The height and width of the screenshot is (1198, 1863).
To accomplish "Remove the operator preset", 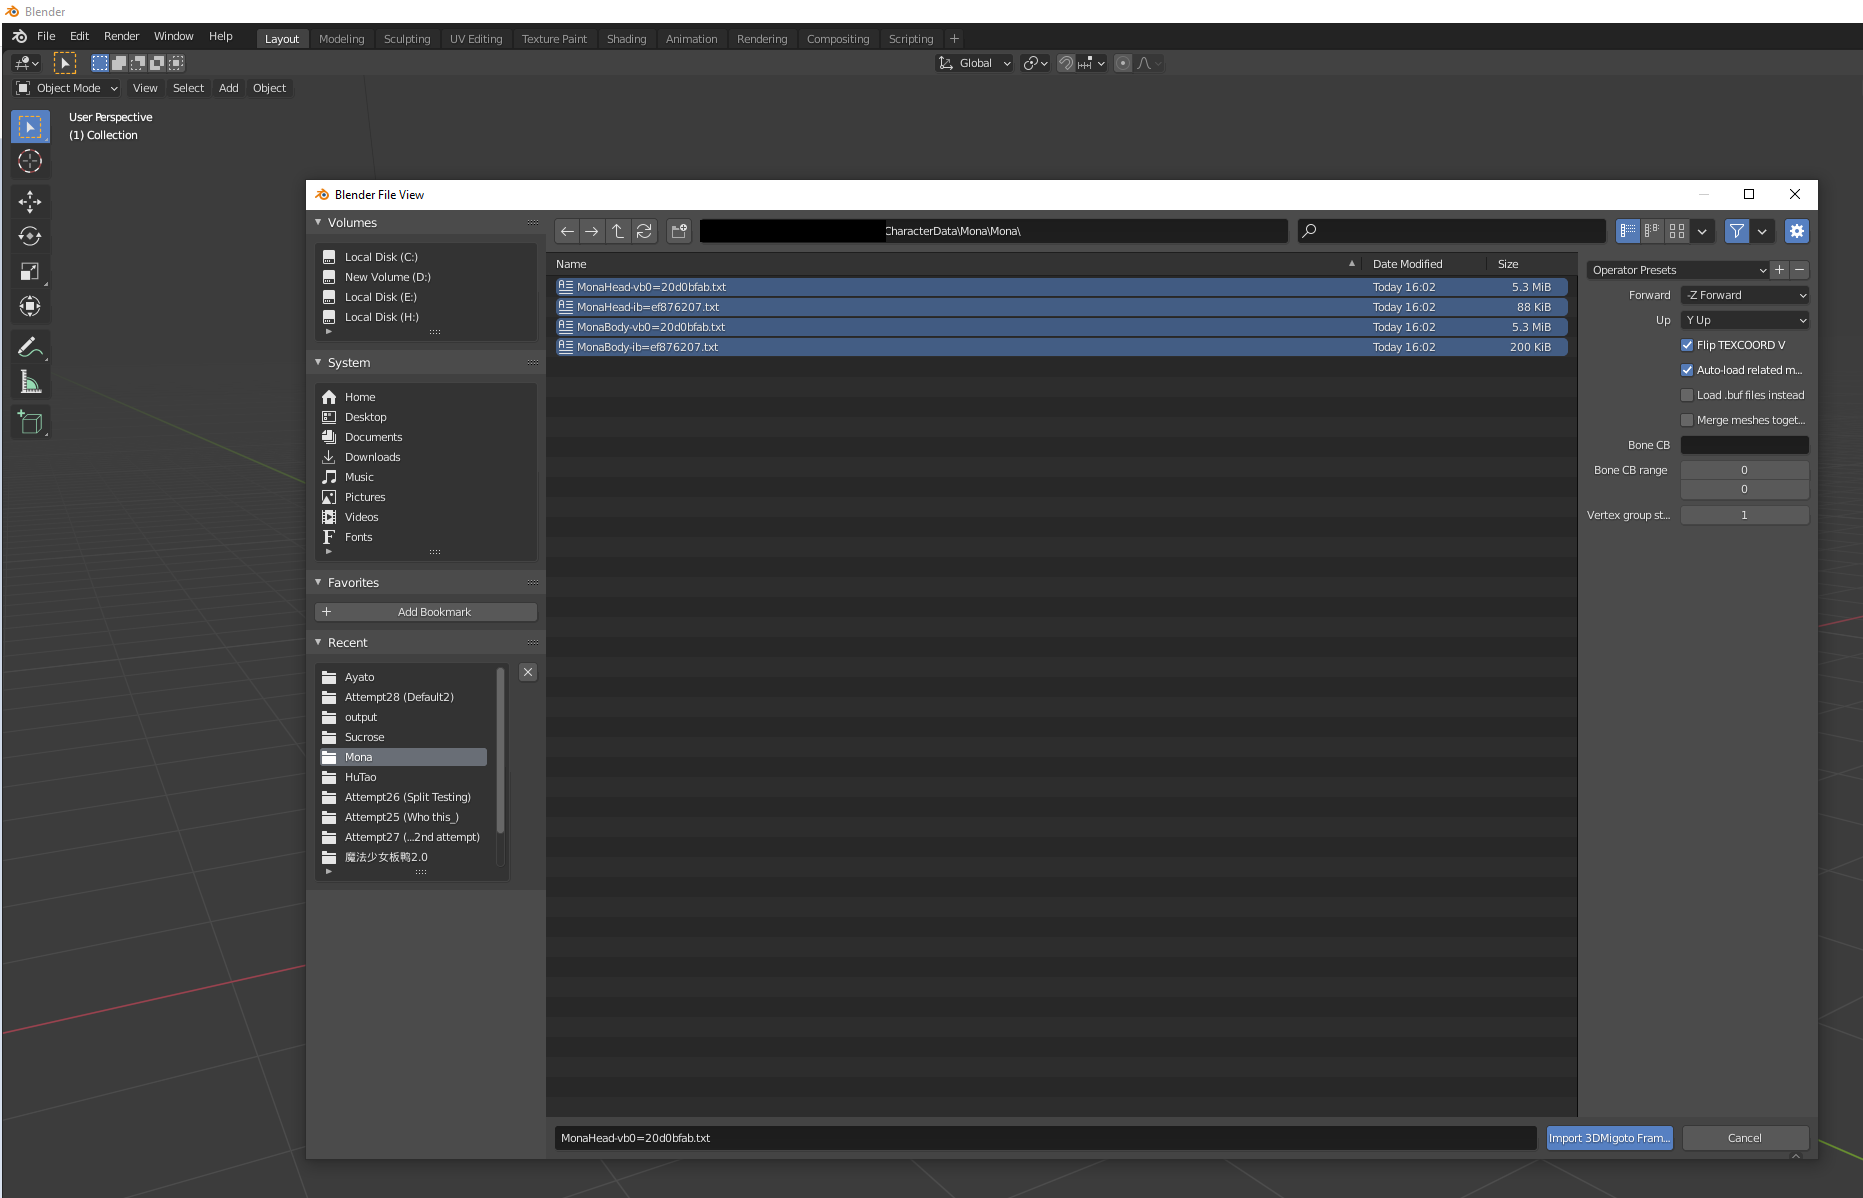I will pos(1799,270).
